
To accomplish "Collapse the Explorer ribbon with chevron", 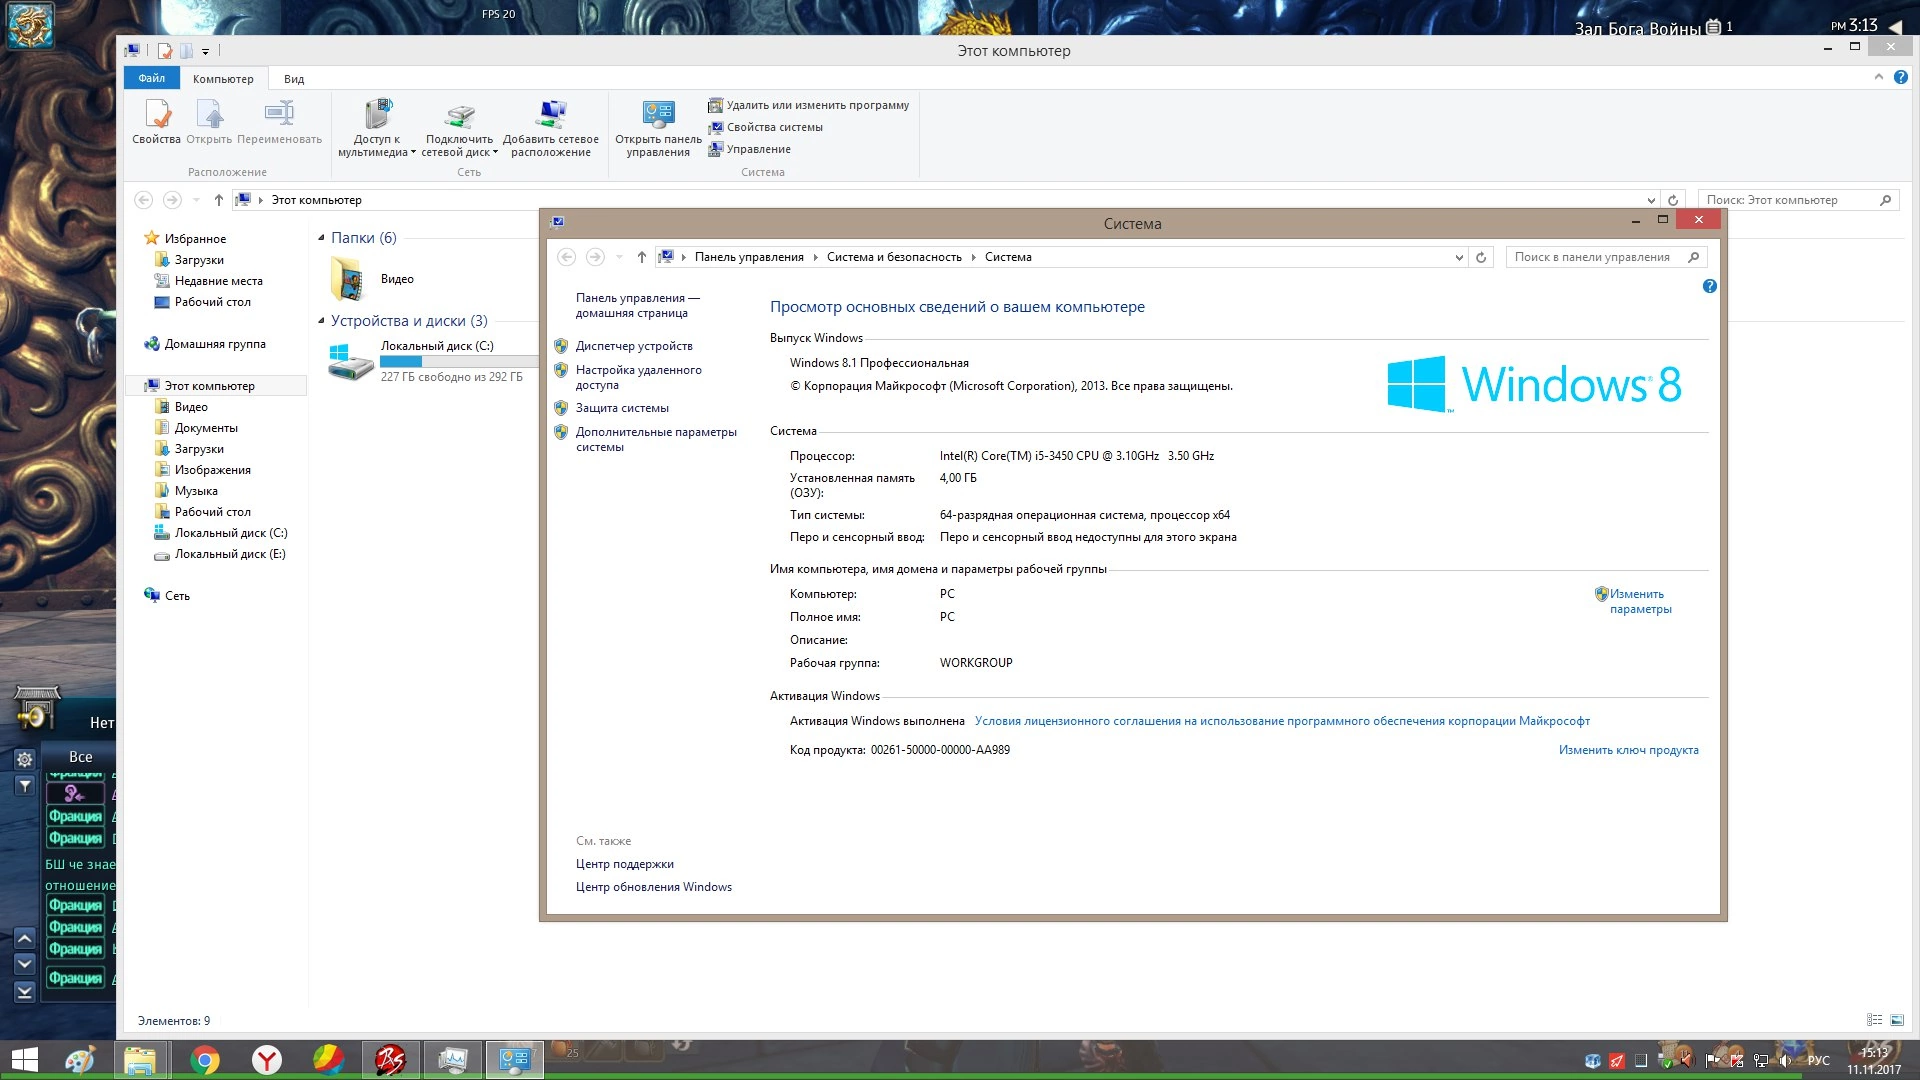I will 1878,77.
